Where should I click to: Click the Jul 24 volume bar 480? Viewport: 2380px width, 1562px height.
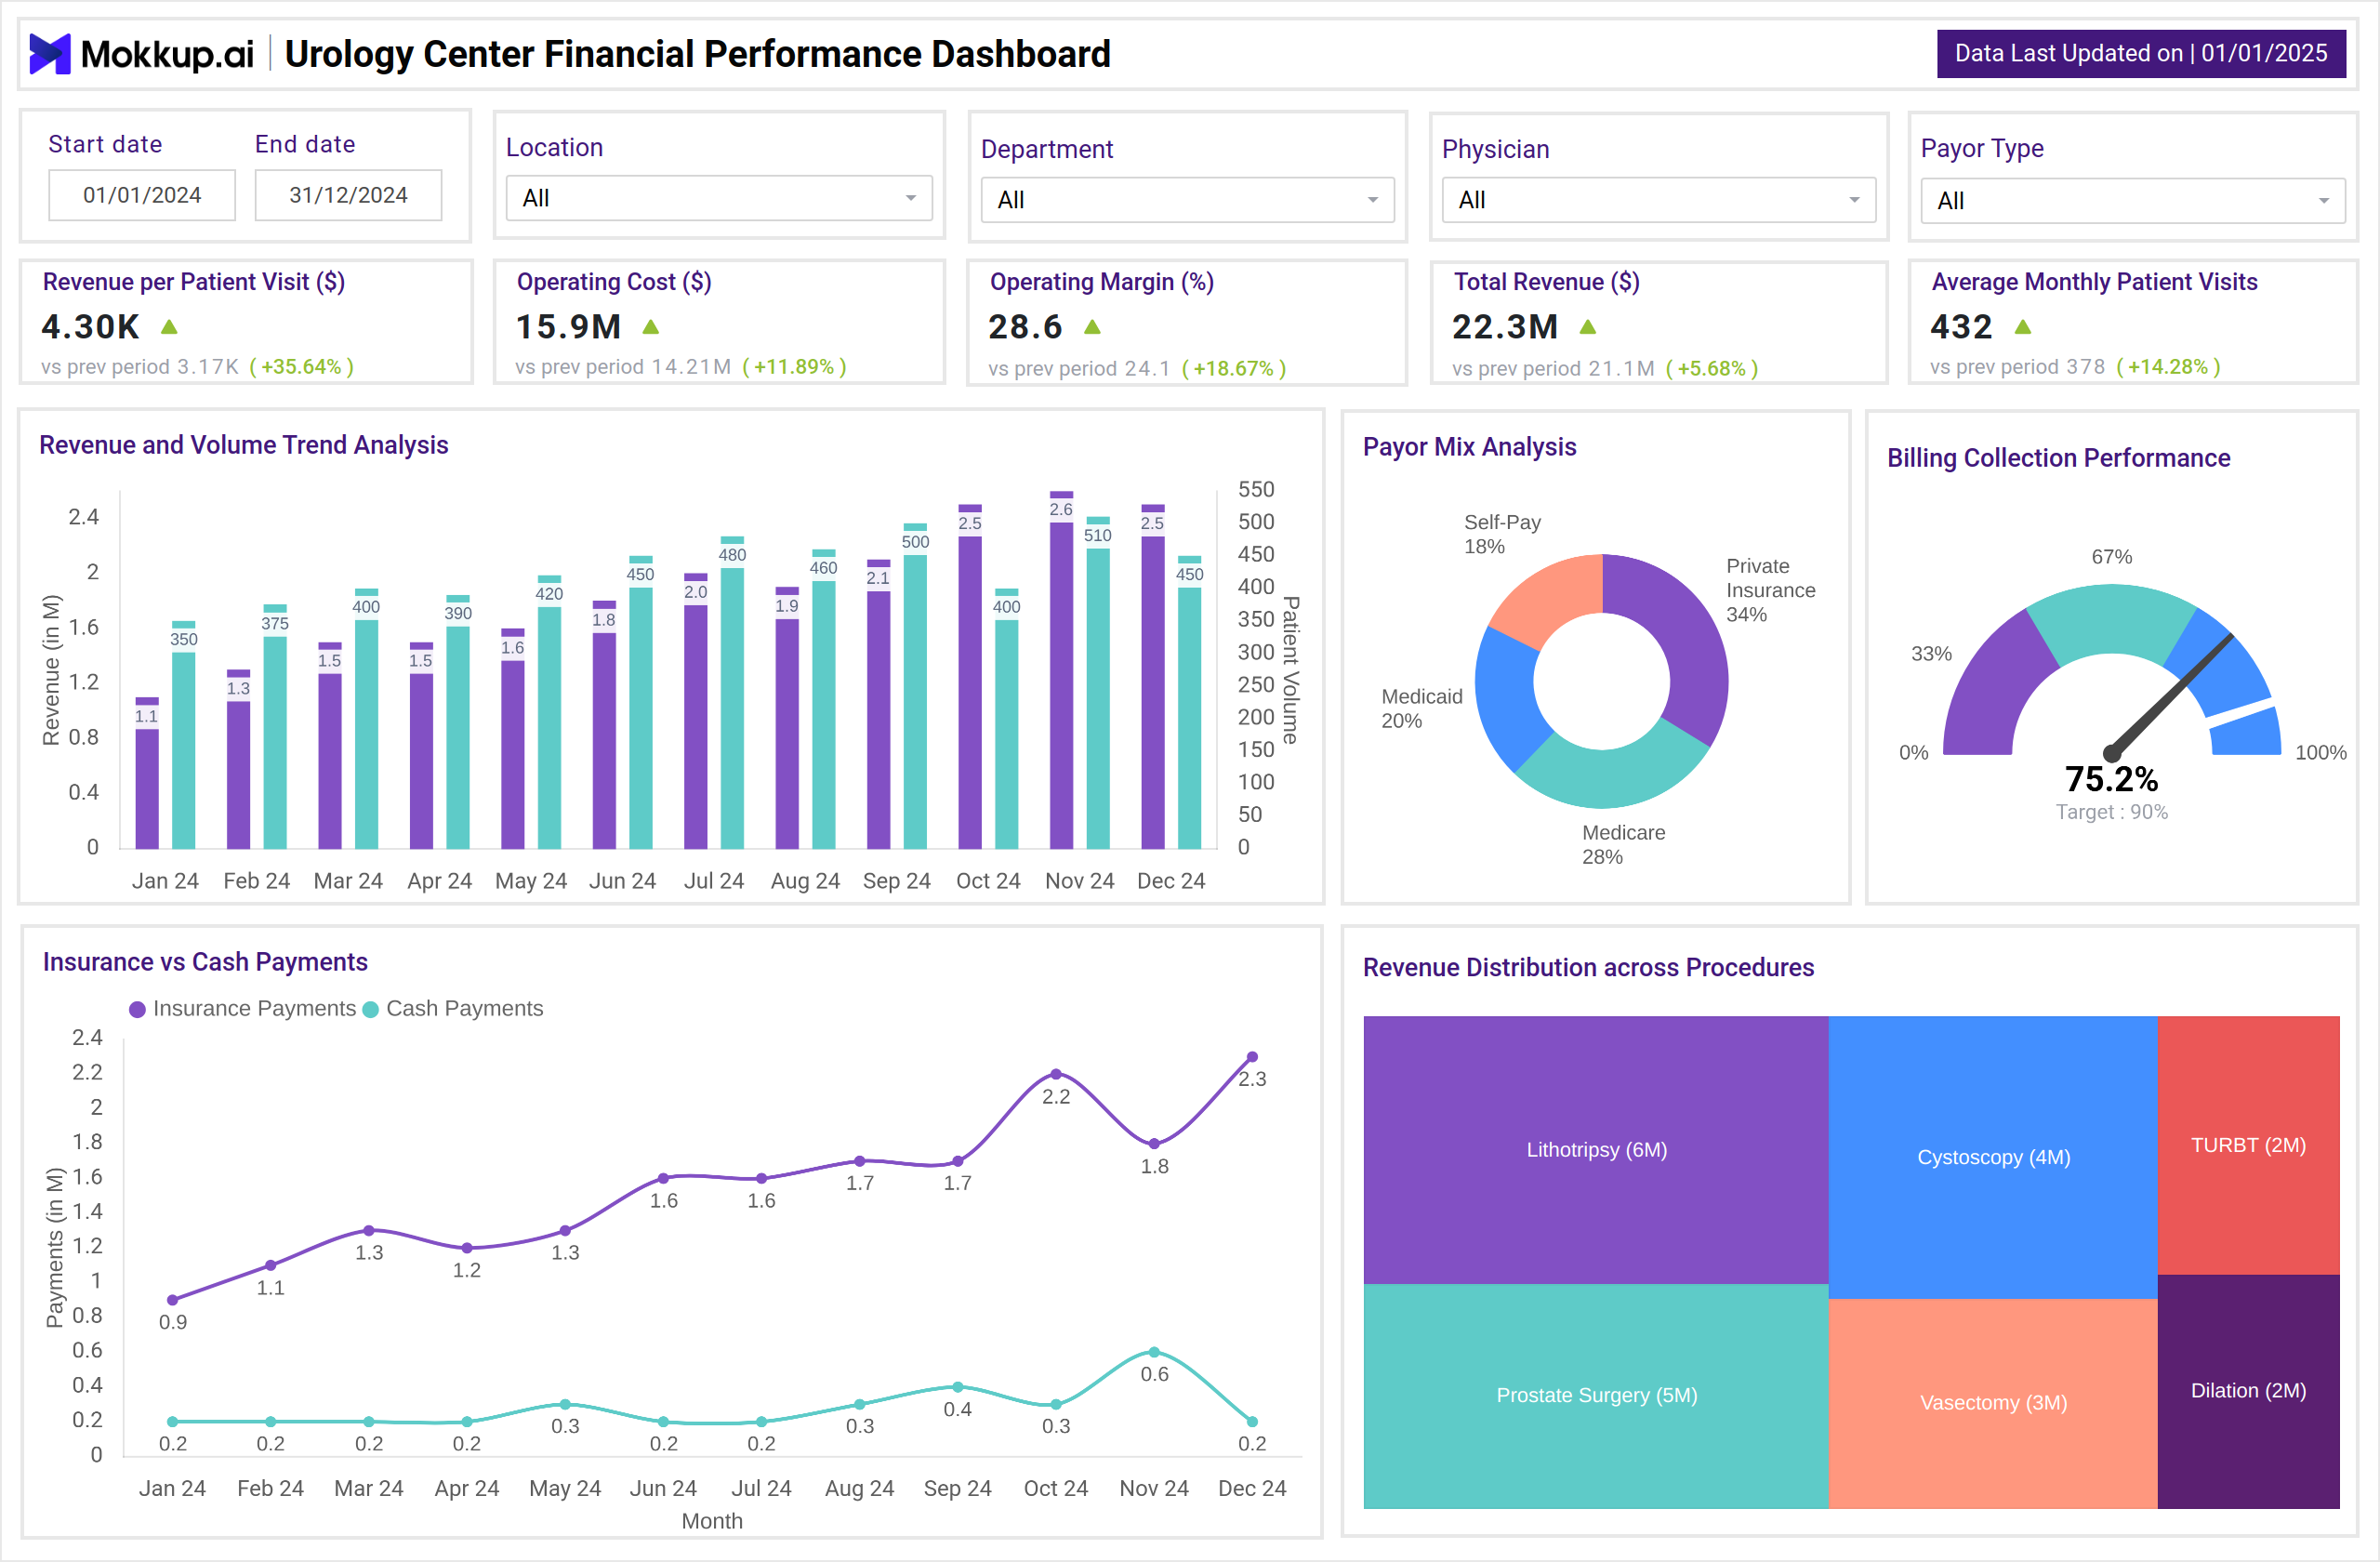tap(732, 693)
